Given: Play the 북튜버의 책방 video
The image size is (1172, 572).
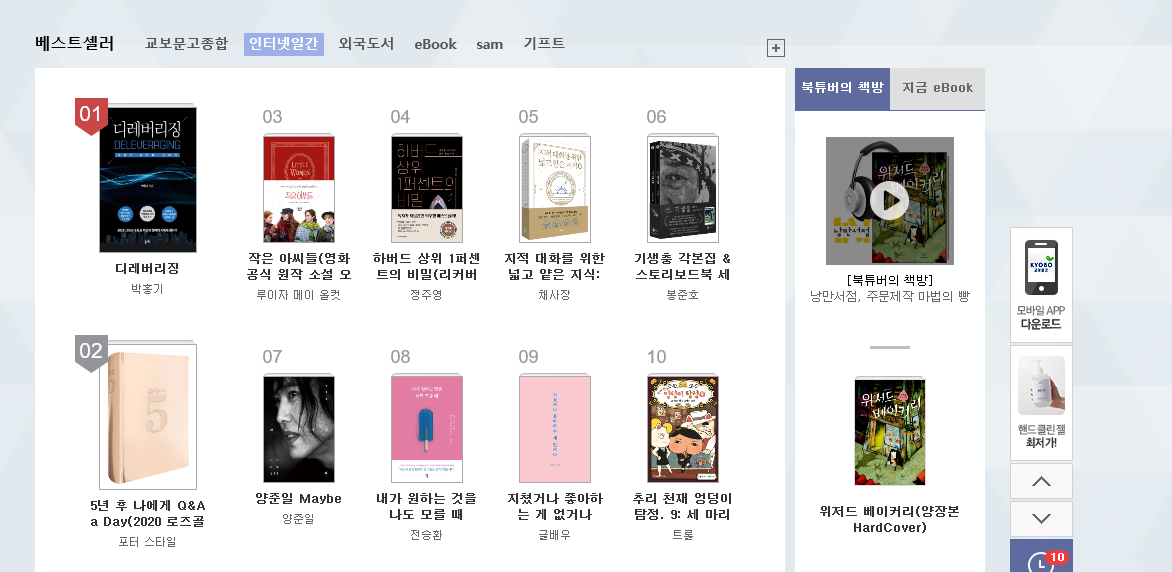Looking at the screenshot, I should coord(889,200).
